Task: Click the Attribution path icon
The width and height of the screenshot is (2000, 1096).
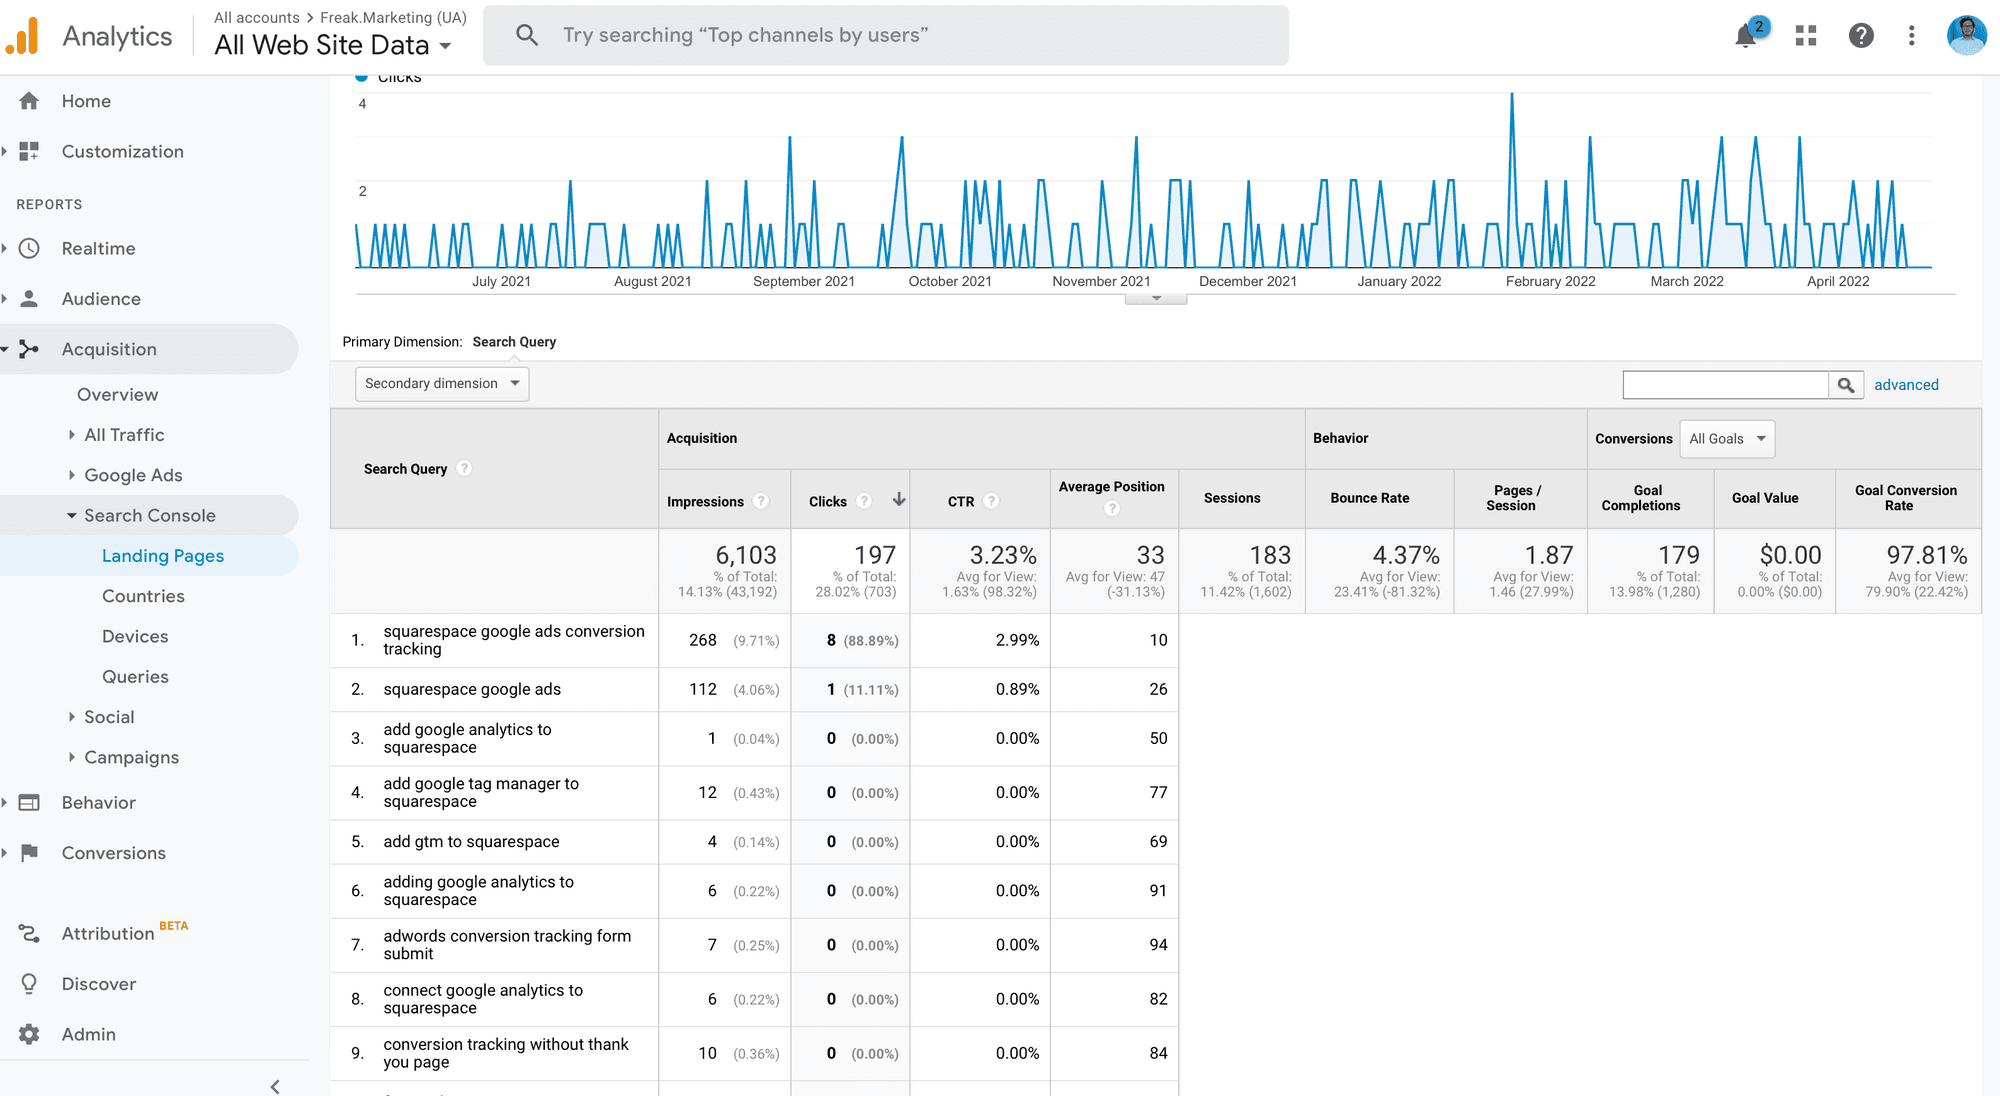Action: [x=29, y=933]
